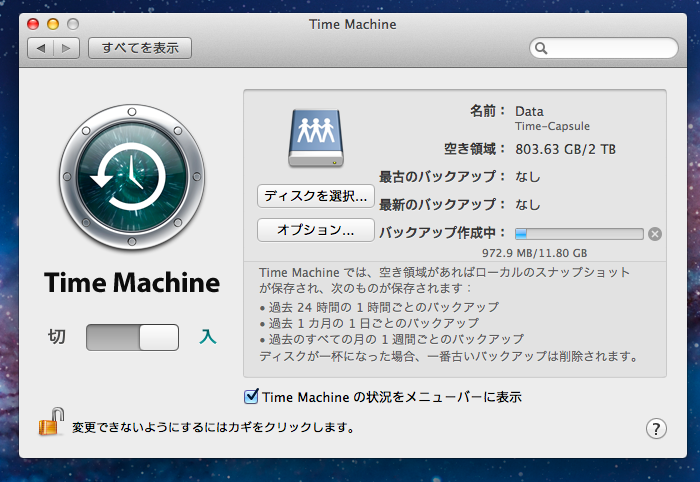The width and height of the screenshot is (700, 482).
Task: Click the search magnifier icon
Action: tap(541, 48)
